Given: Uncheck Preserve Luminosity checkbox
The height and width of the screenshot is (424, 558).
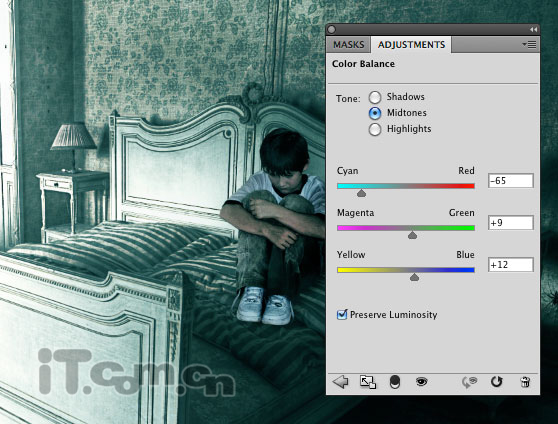Looking at the screenshot, I should [342, 314].
